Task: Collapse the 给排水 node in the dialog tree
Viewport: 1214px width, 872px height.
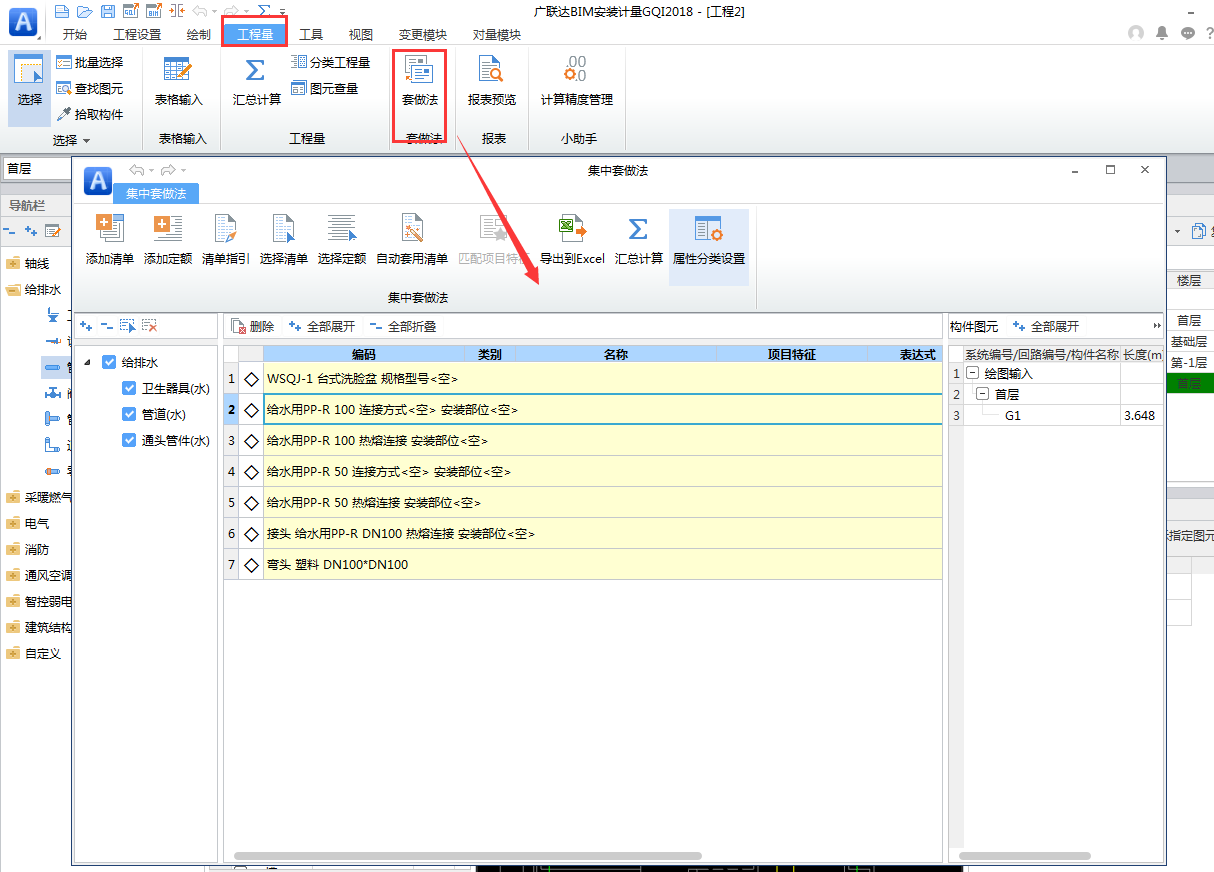Action: [x=87, y=362]
